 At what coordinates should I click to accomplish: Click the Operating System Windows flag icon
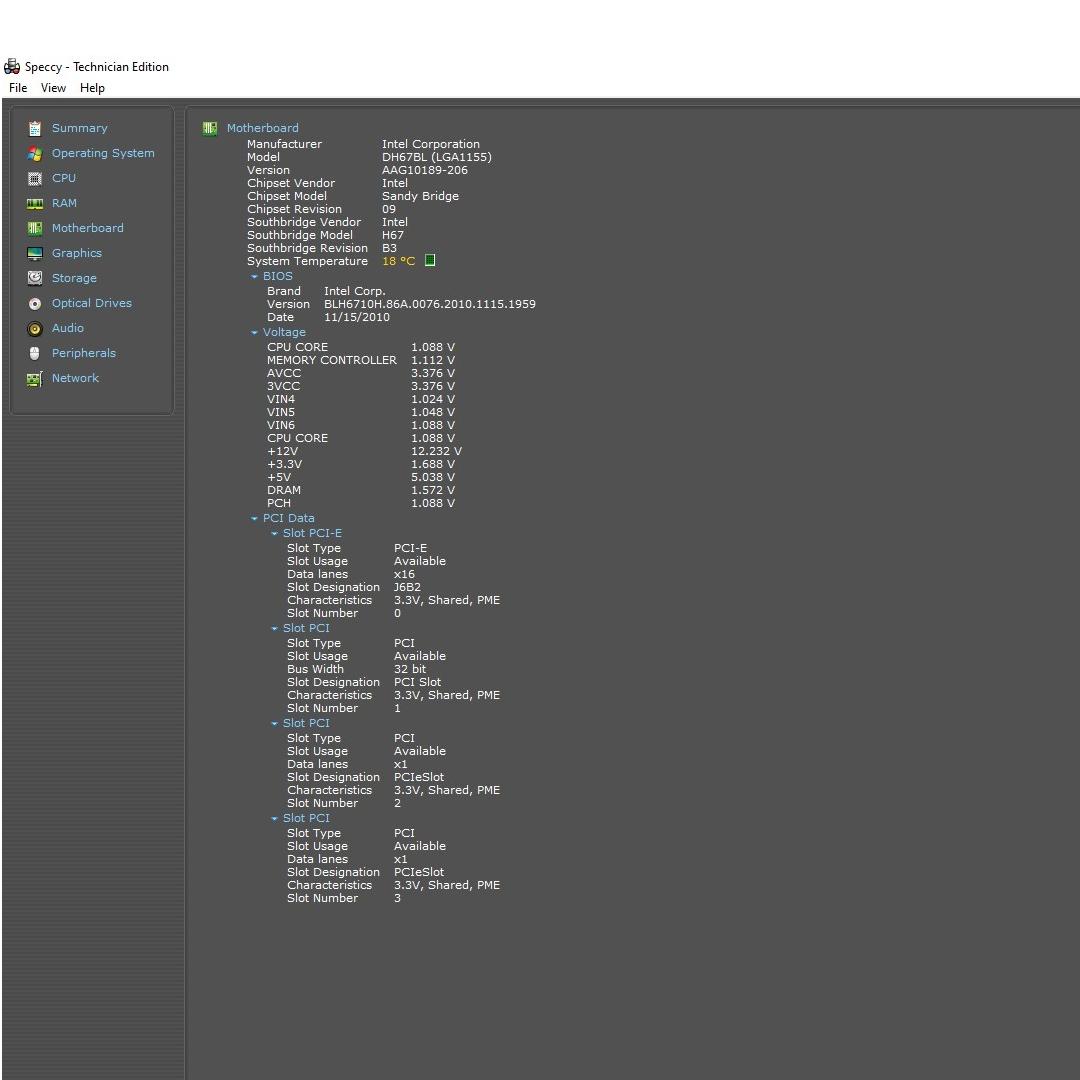click(x=35, y=153)
